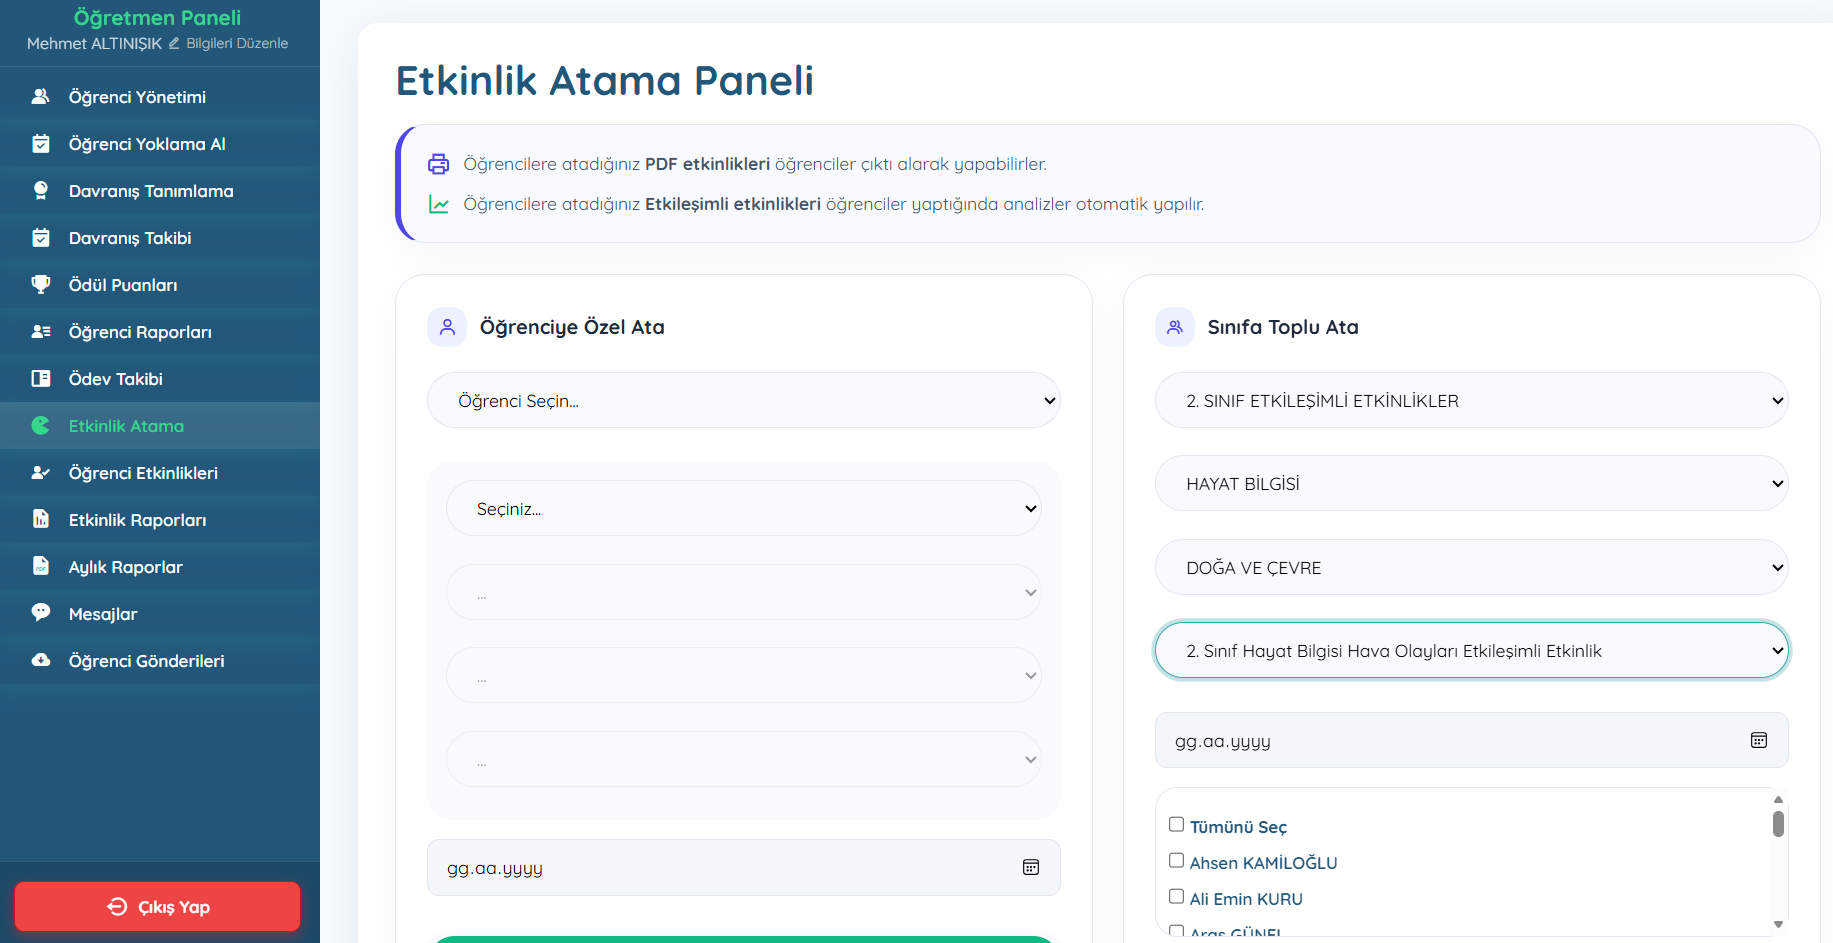Go to Etkinlik Raporları menu item
The image size is (1833, 943).
click(137, 520)
